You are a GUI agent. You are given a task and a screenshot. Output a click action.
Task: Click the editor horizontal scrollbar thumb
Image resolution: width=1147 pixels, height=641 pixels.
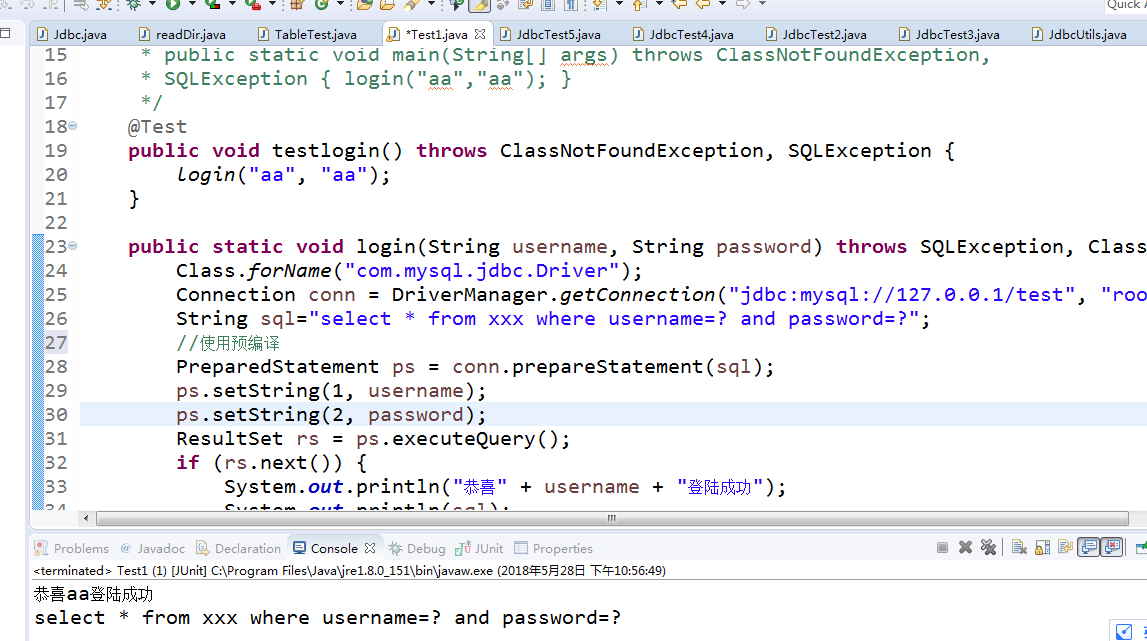tap(612, 518)
